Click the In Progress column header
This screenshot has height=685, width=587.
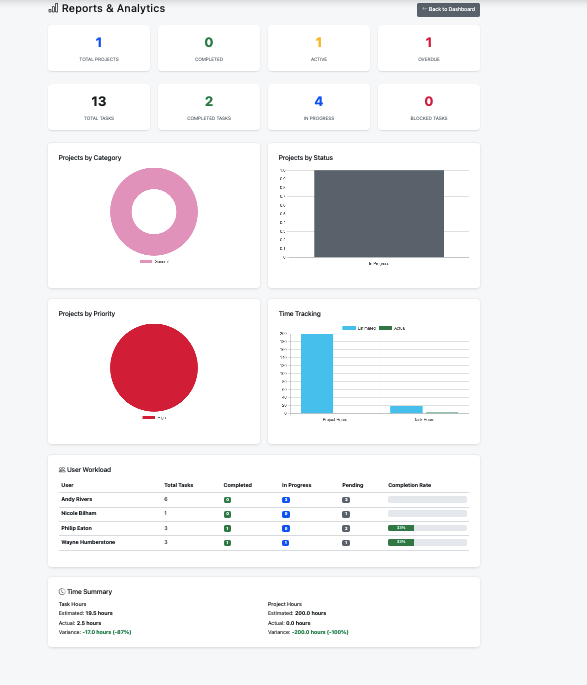point(297,485)
